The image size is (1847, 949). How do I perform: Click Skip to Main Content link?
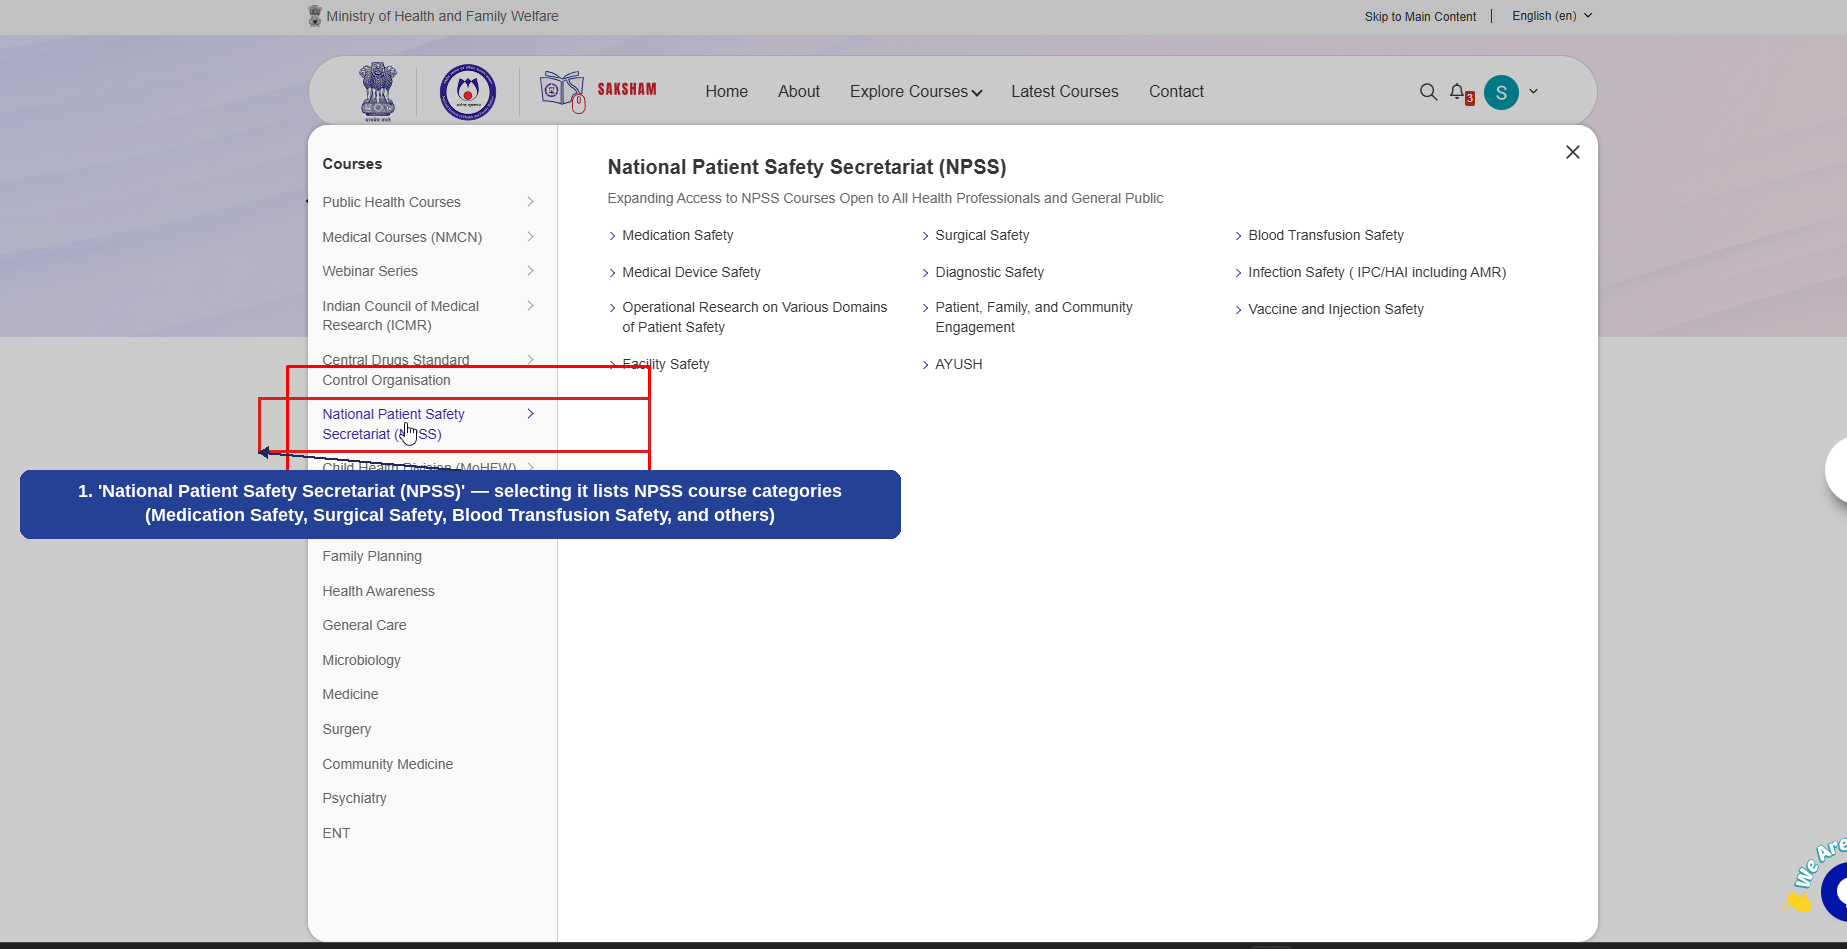pos(1420,16)
